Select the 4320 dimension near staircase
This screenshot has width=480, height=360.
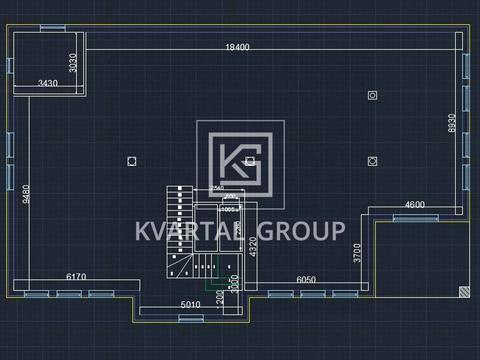253,247
